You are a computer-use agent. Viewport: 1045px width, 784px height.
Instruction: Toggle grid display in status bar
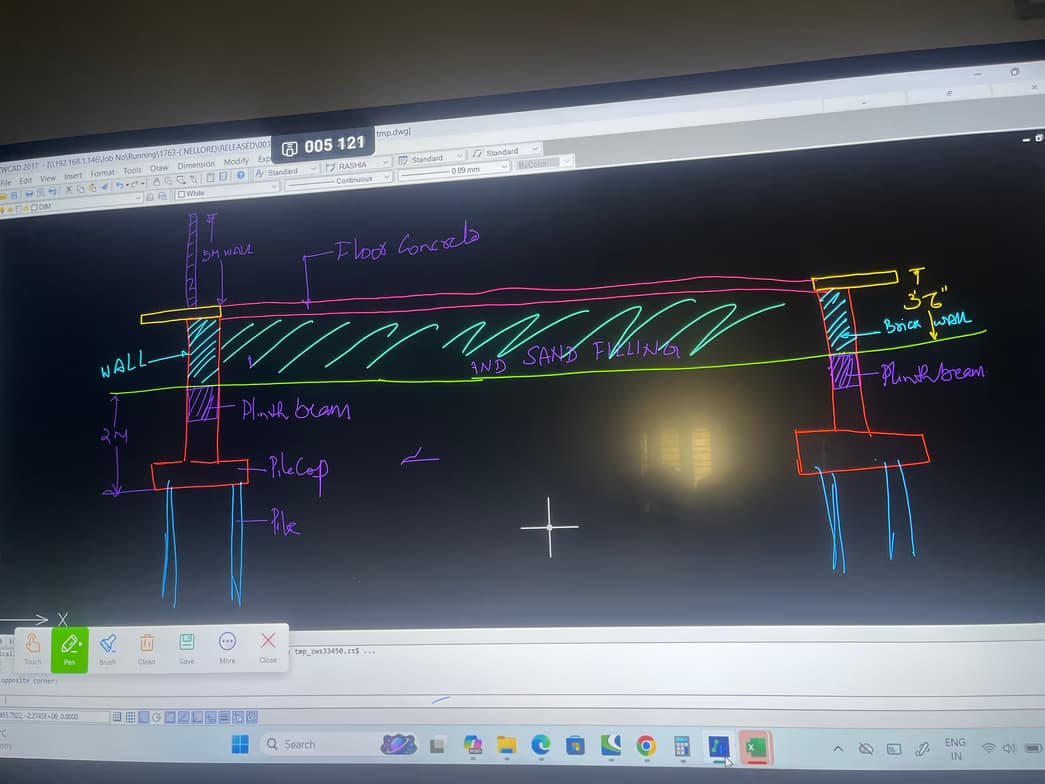131,717
